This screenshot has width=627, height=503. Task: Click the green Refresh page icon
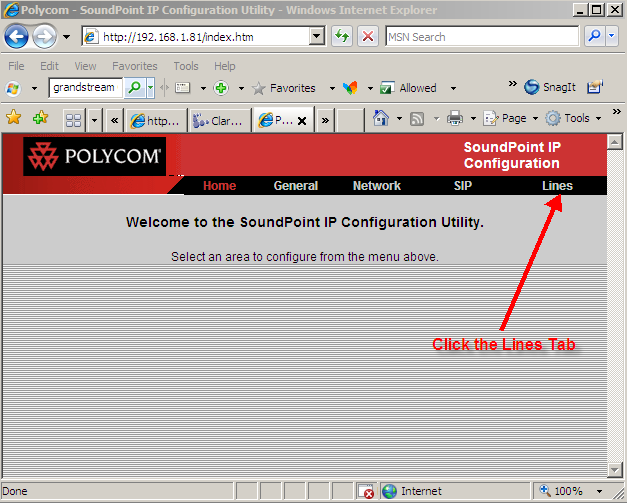pyautogui.click(x=342, y=37)
